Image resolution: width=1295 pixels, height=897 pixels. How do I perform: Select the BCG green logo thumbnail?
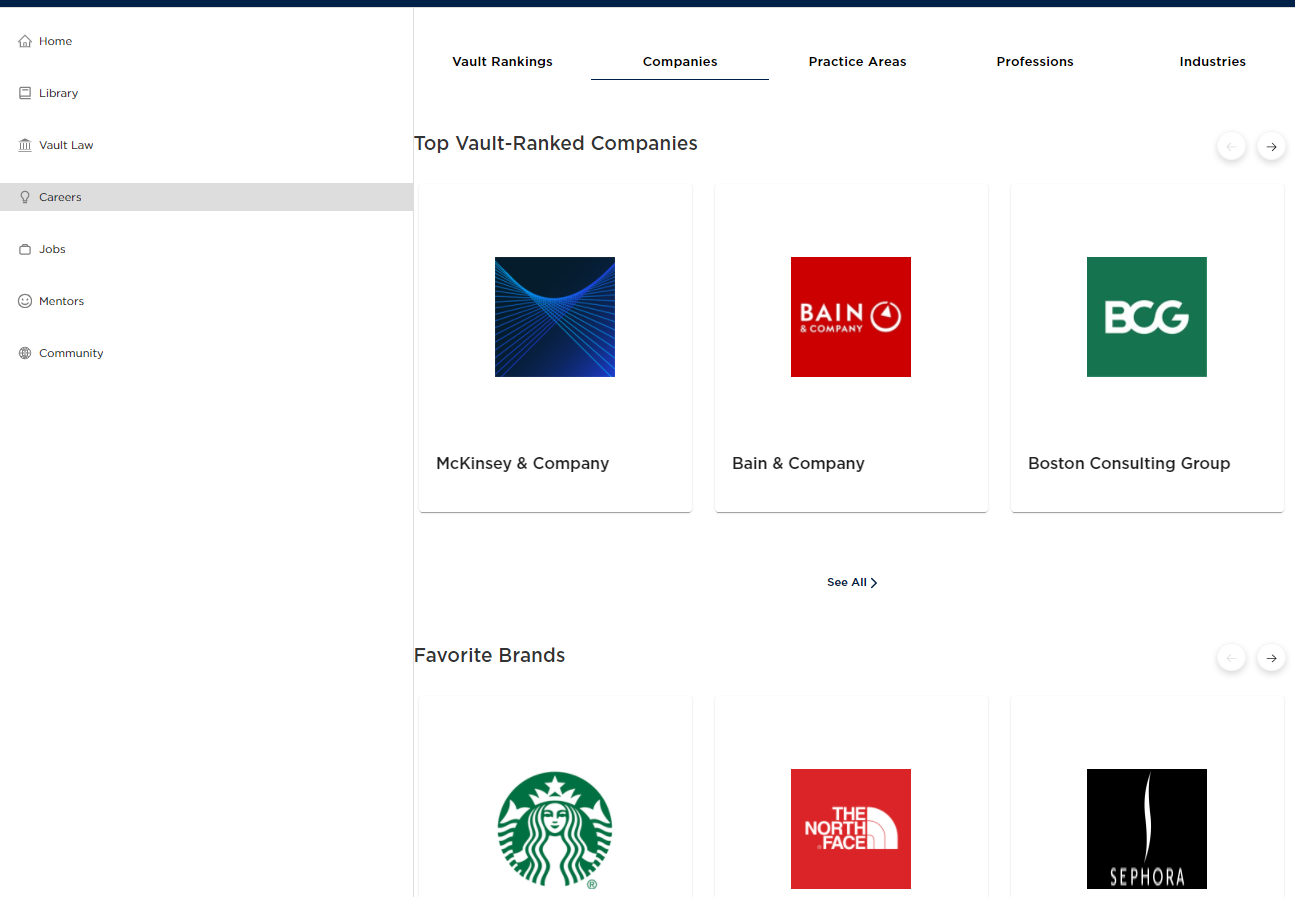click(1146, 317)
